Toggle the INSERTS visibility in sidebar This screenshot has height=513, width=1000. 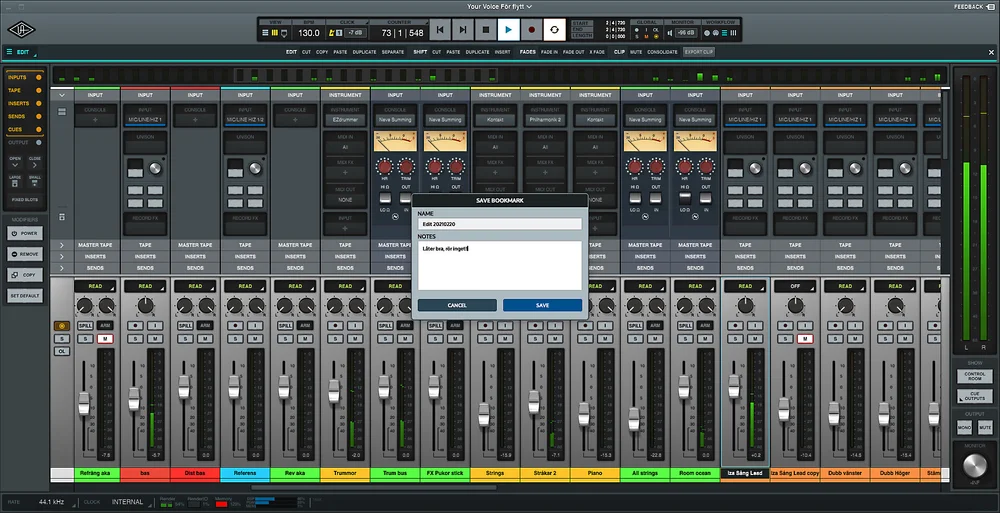(38, 103)
